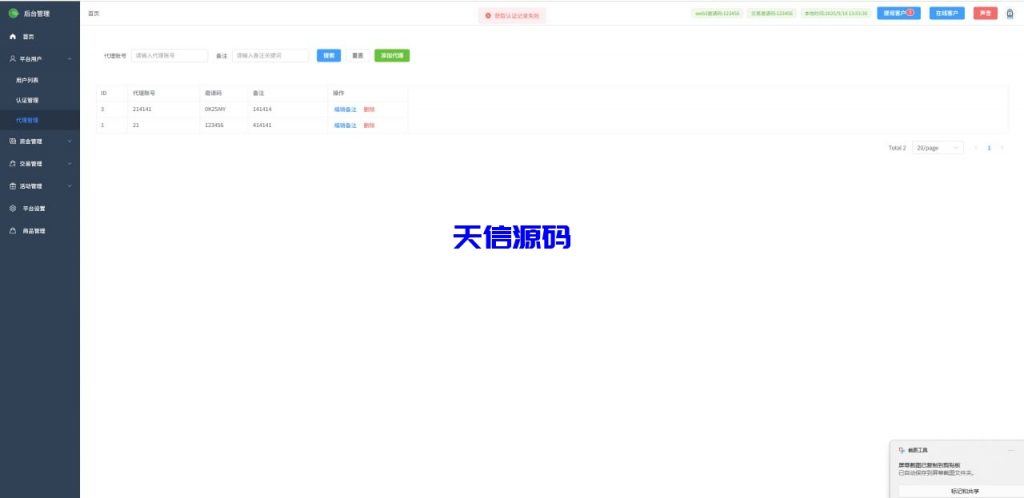Screen dimensions: 1024x498
Task: Click the green 后台管理 logo icon
Action: tap(14, 13)
